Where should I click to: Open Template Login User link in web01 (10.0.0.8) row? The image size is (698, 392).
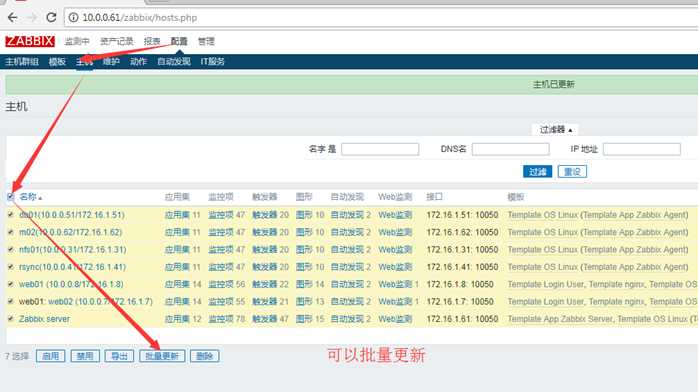click(x=545, y=284)
